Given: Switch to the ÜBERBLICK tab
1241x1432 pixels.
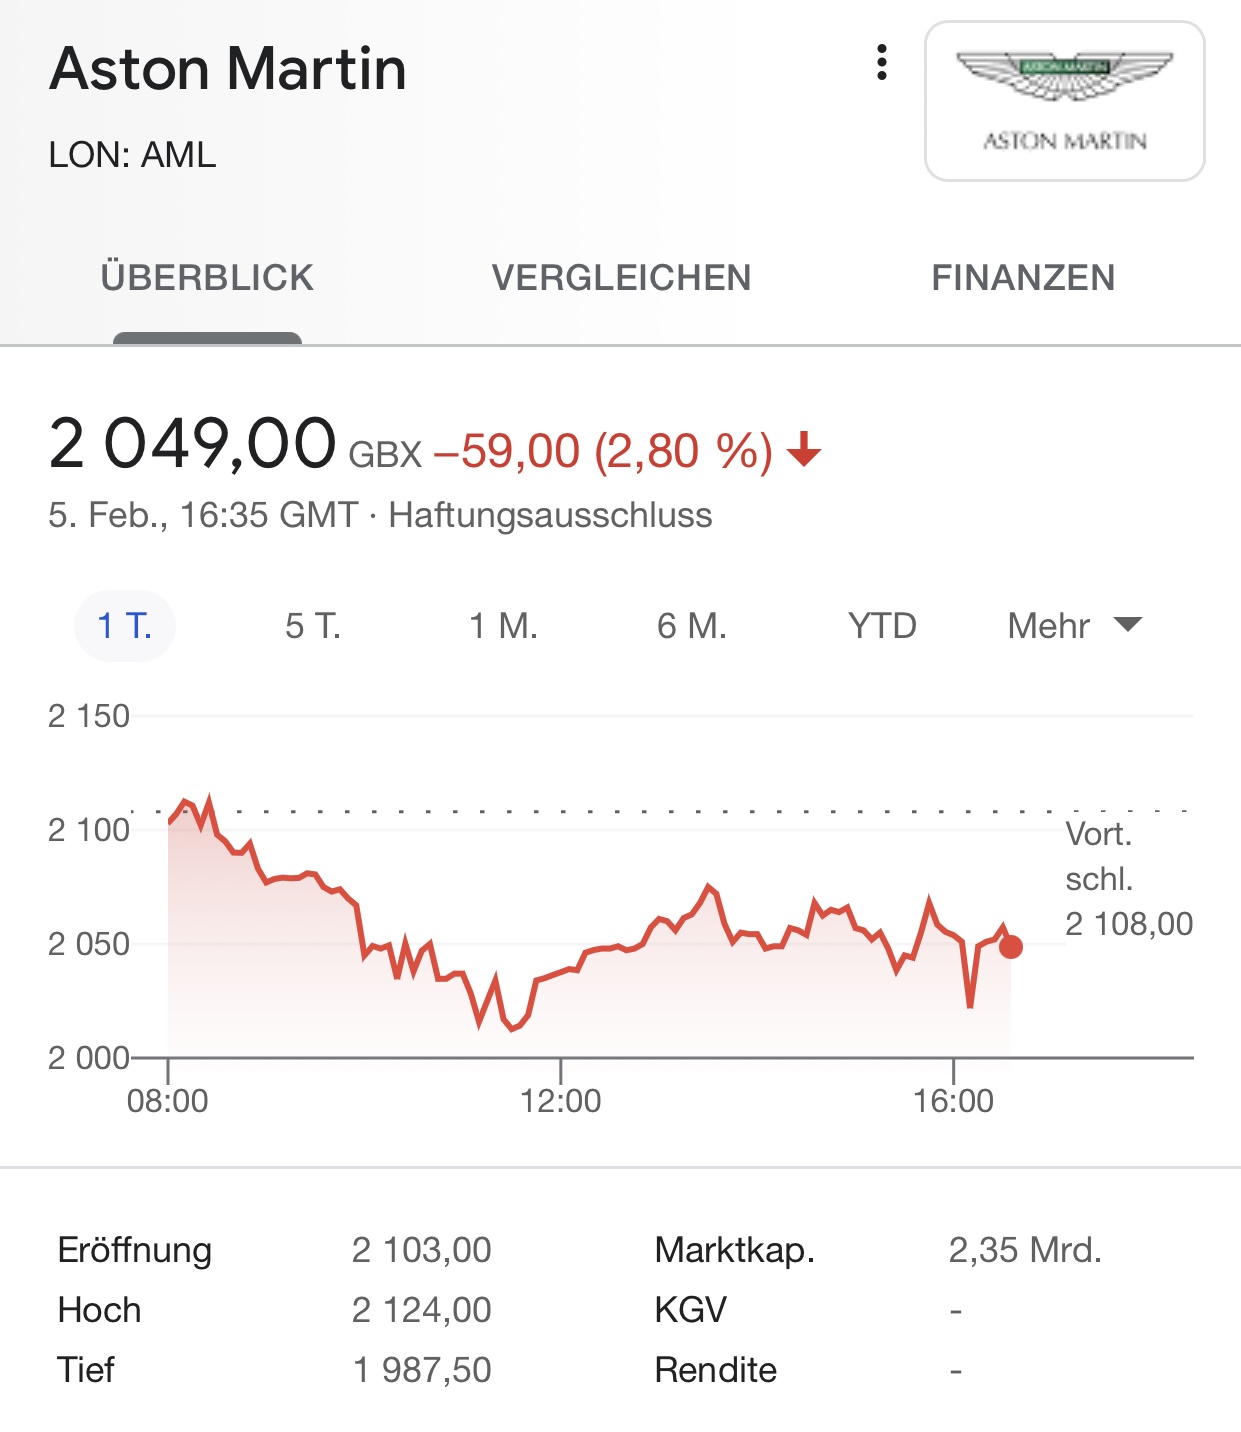Looking at the screenshot, I should [207, 277].
